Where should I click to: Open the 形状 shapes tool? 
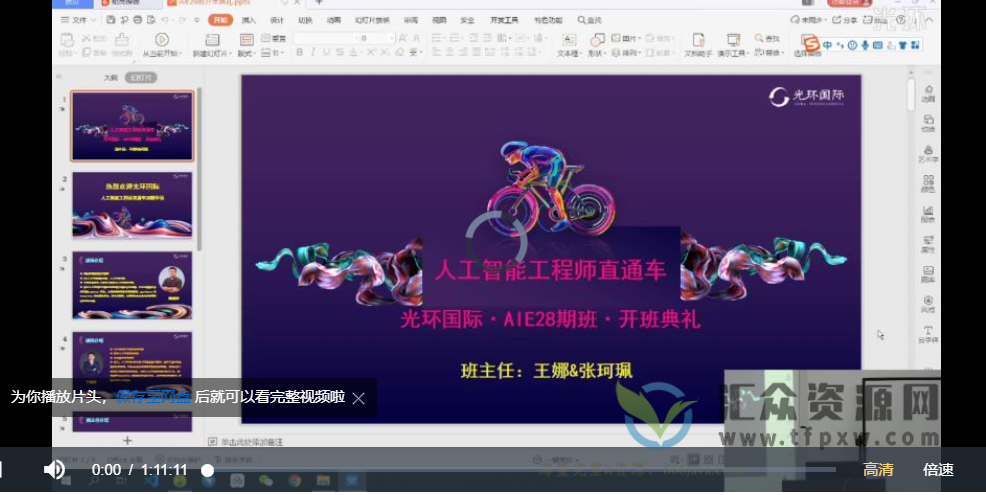[x=596, y=44]
